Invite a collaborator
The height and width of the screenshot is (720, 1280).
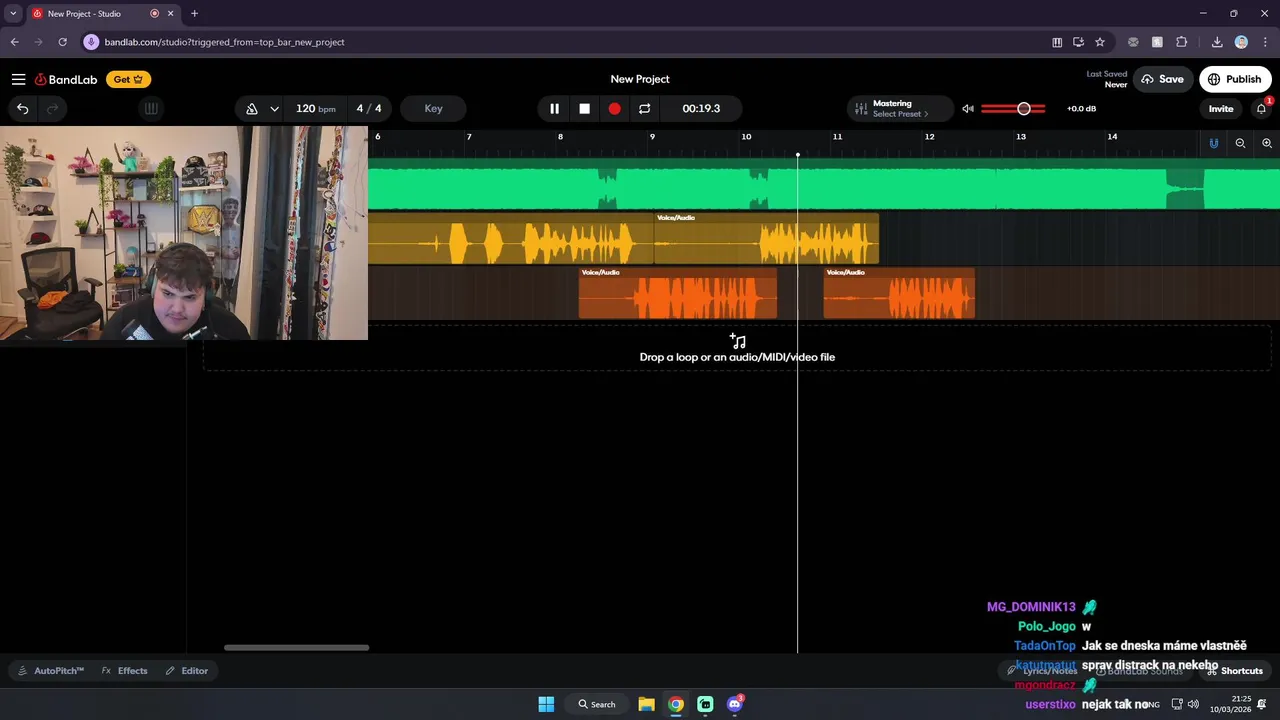[1221, 109]
